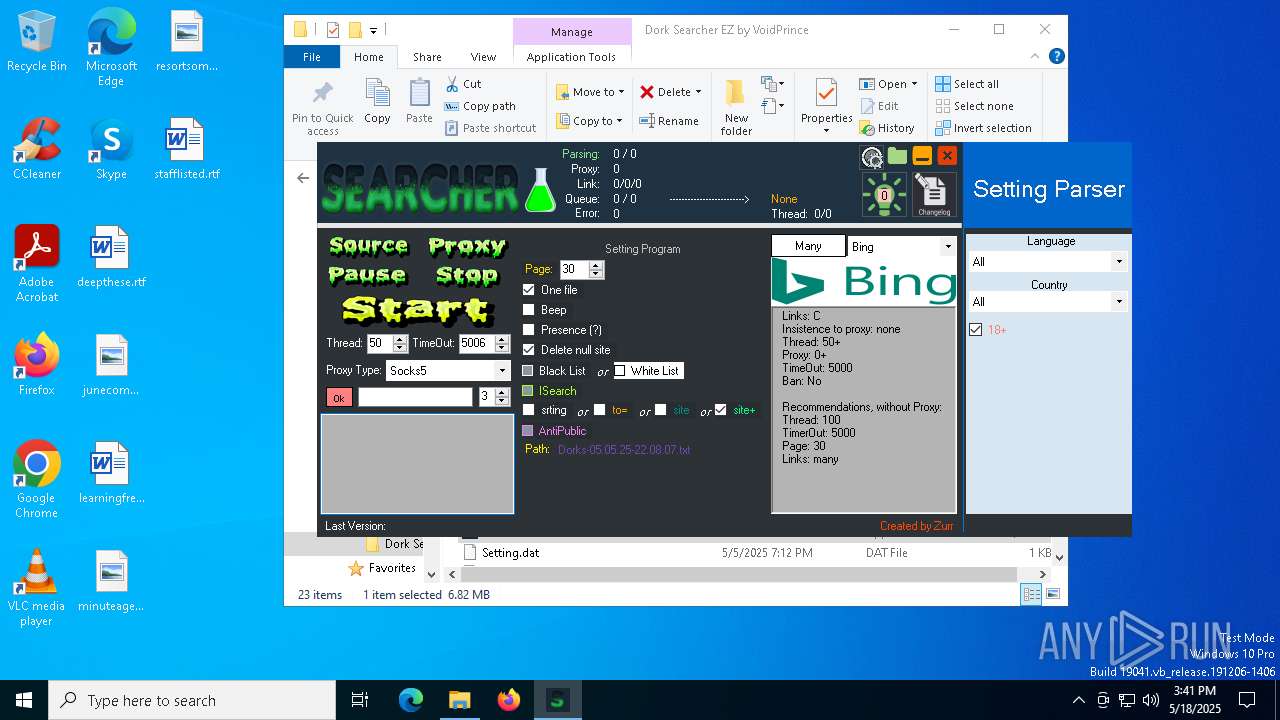Enable the Presence (?) checkbox

pyautogui.click(x=529, y=330)
